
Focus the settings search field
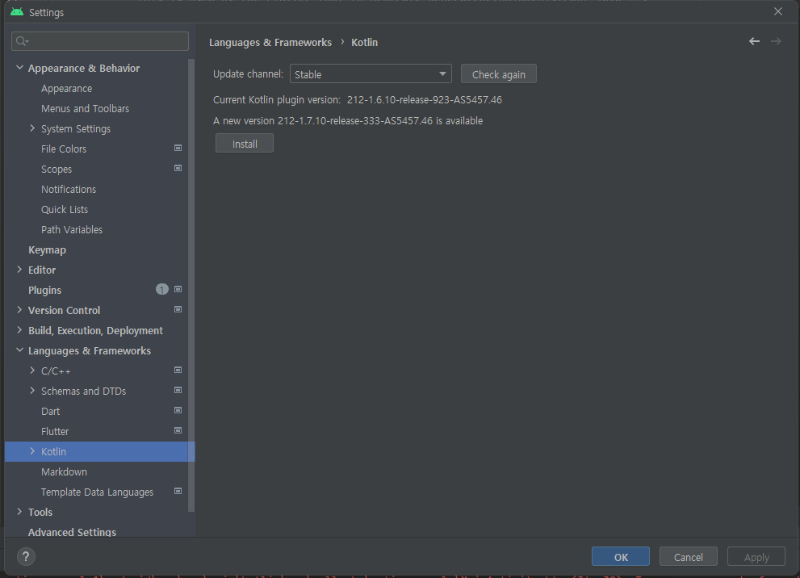(x=100, y=41)
